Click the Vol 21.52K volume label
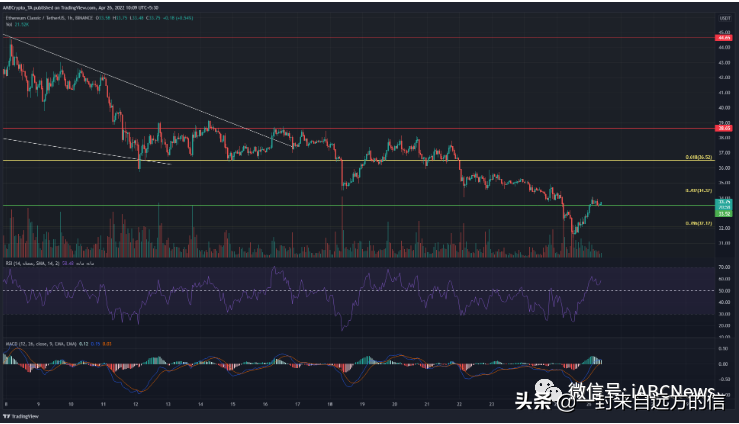Viewport: 739px width, 424px height. tap(17, 24)
